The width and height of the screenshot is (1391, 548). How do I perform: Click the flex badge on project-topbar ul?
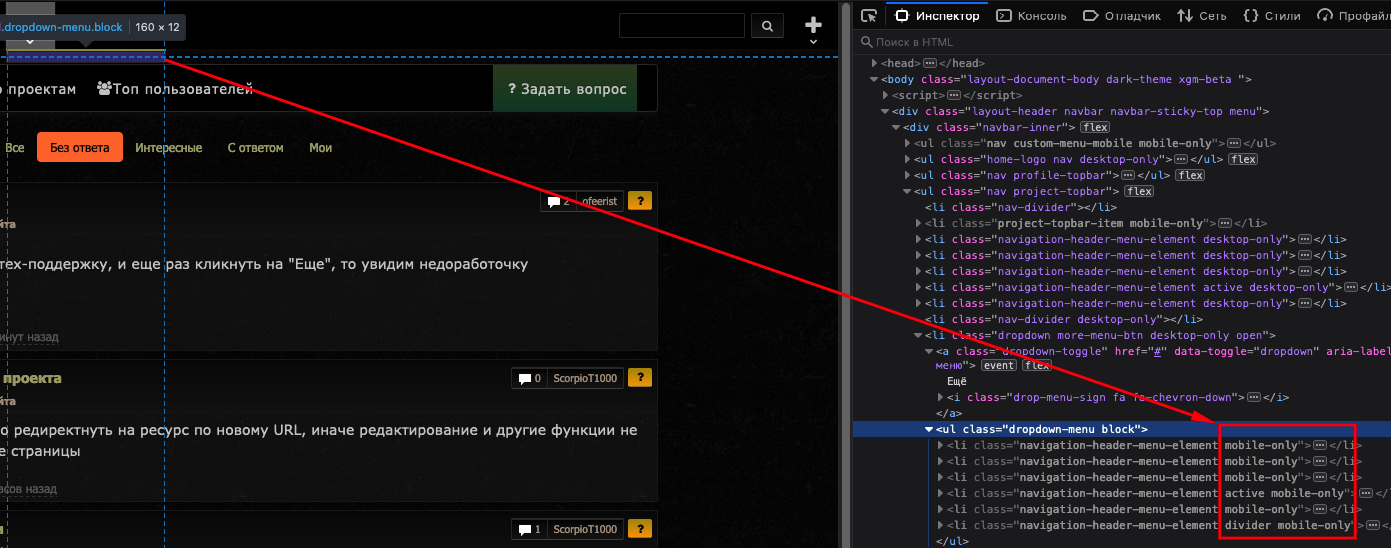tap(1139, 191)
